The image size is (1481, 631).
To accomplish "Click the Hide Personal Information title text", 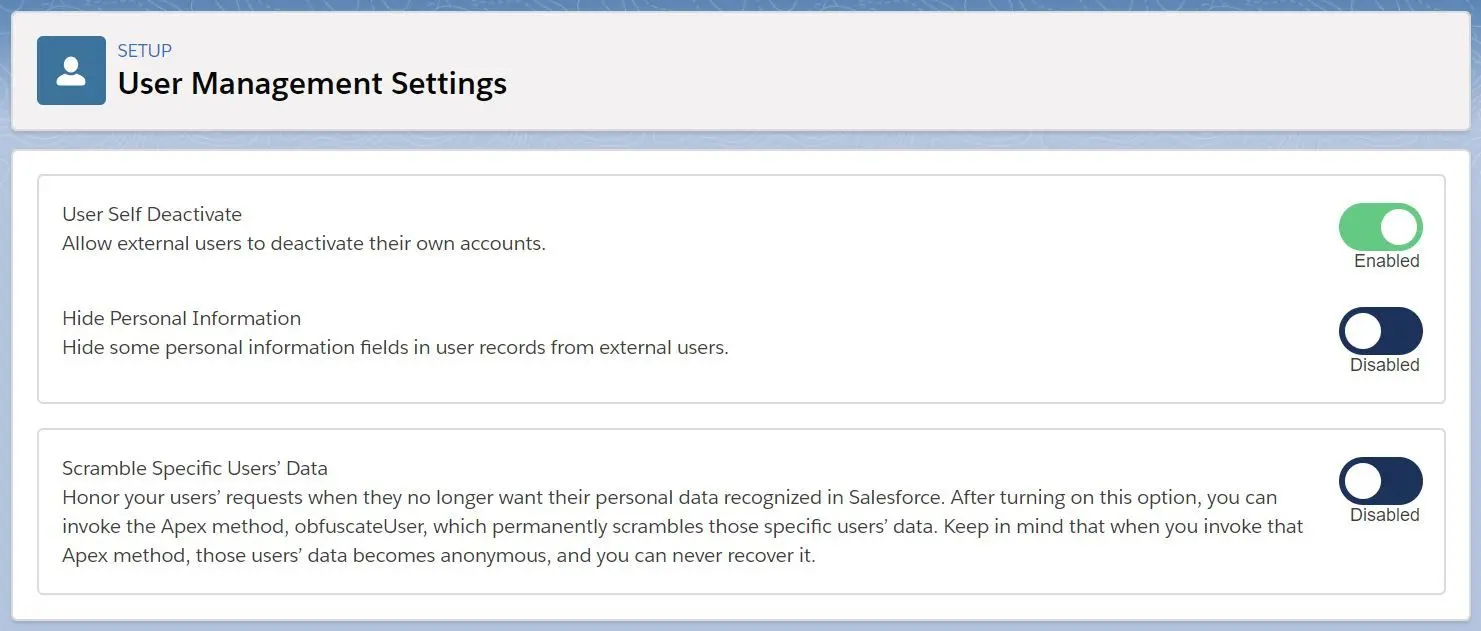I will [181, 318].
